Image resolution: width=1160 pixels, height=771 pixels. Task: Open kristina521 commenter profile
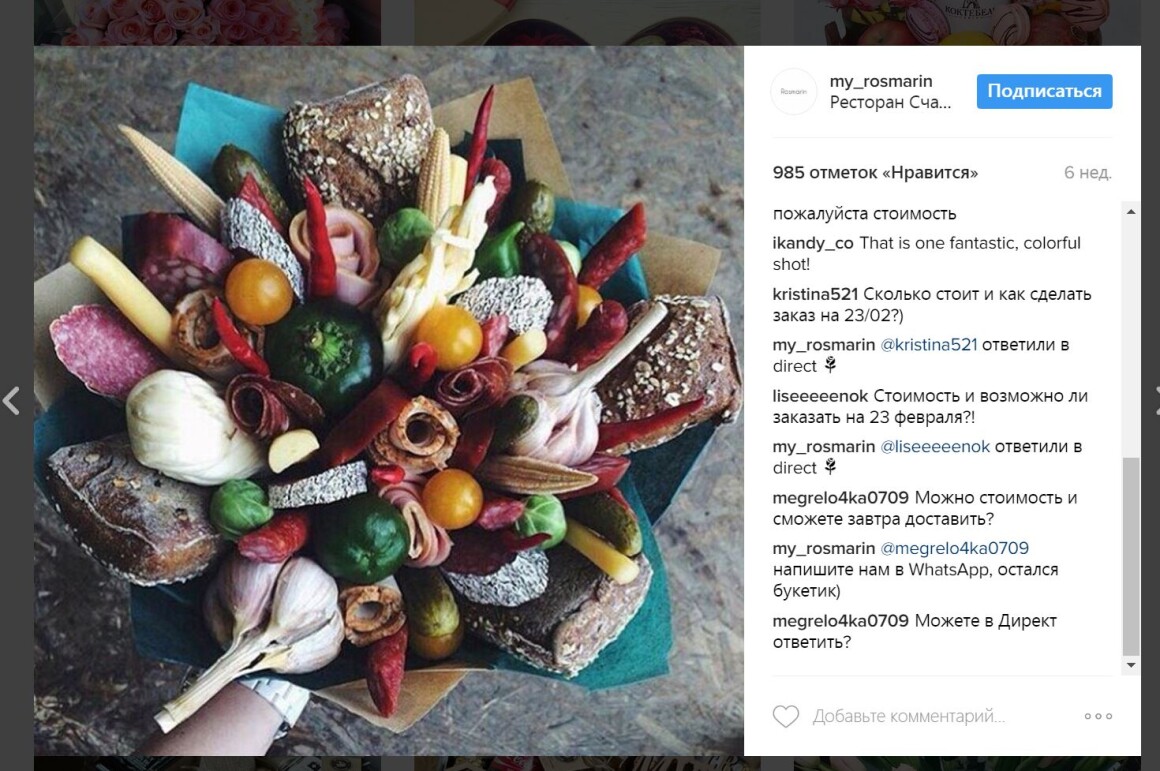[x=815, y=294]
